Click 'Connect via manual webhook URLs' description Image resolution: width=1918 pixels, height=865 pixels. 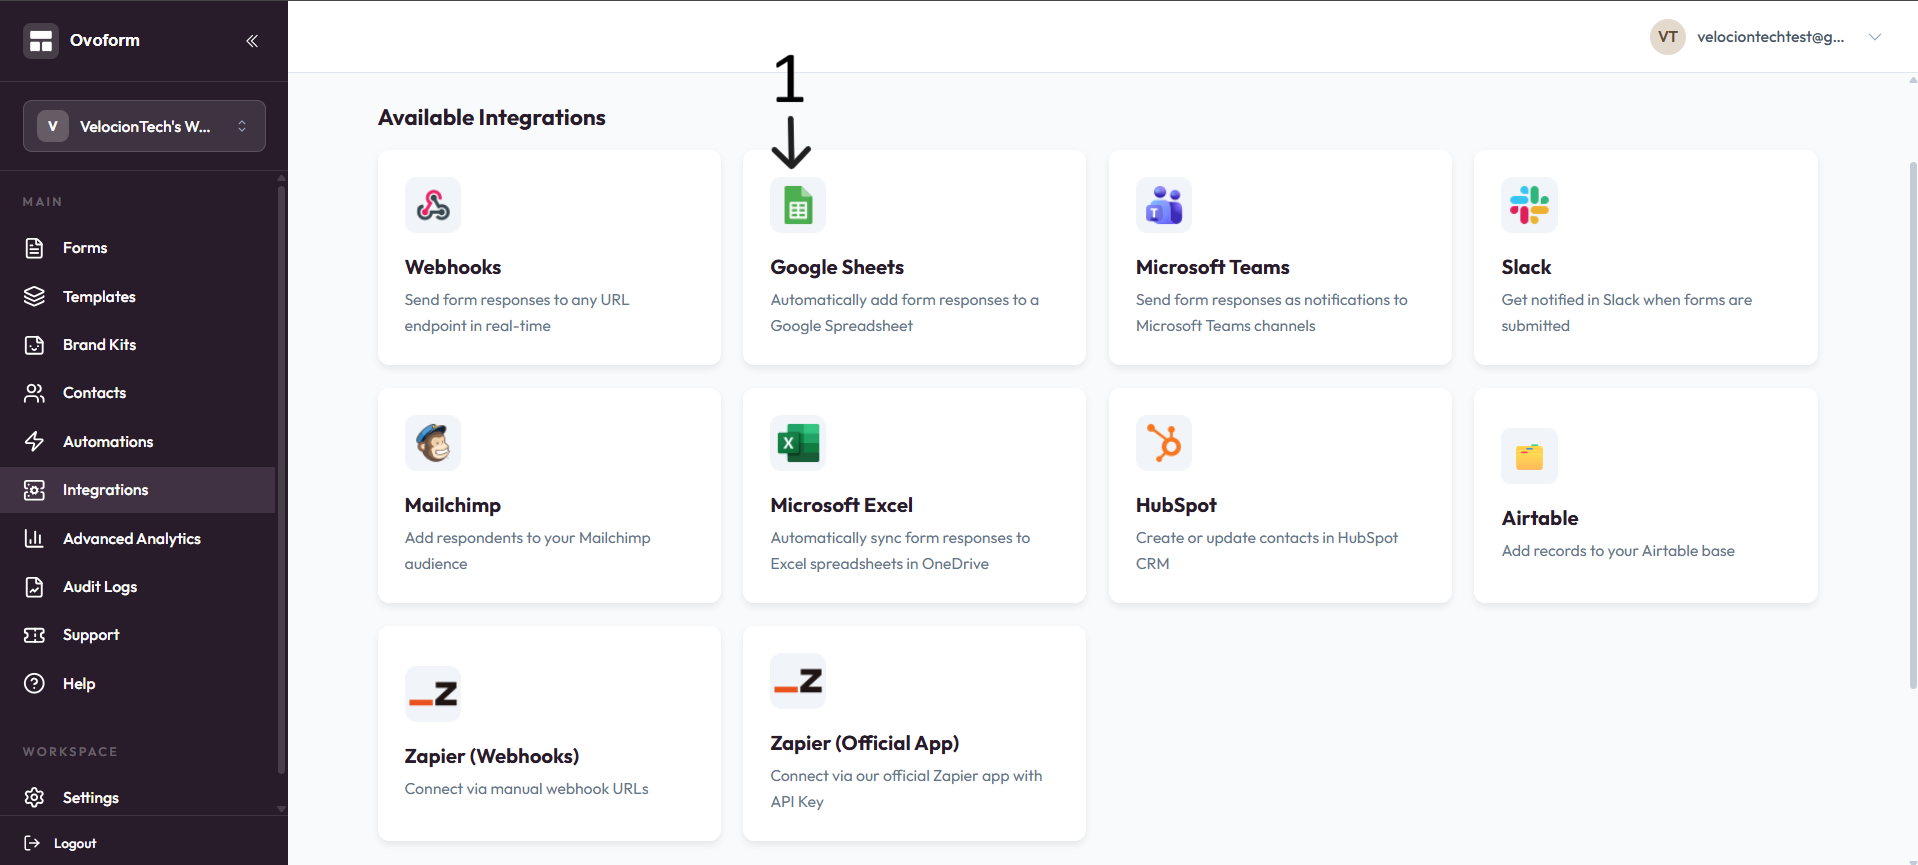point(527,789)
